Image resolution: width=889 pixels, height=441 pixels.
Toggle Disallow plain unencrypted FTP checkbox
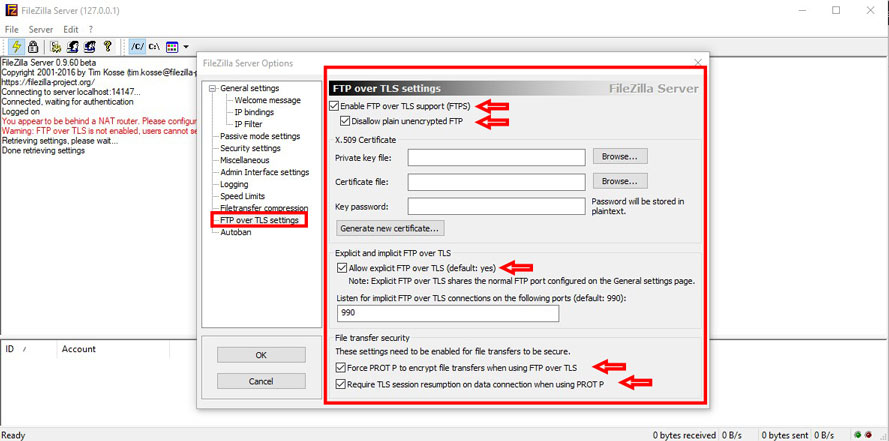(x=345, y=121)
